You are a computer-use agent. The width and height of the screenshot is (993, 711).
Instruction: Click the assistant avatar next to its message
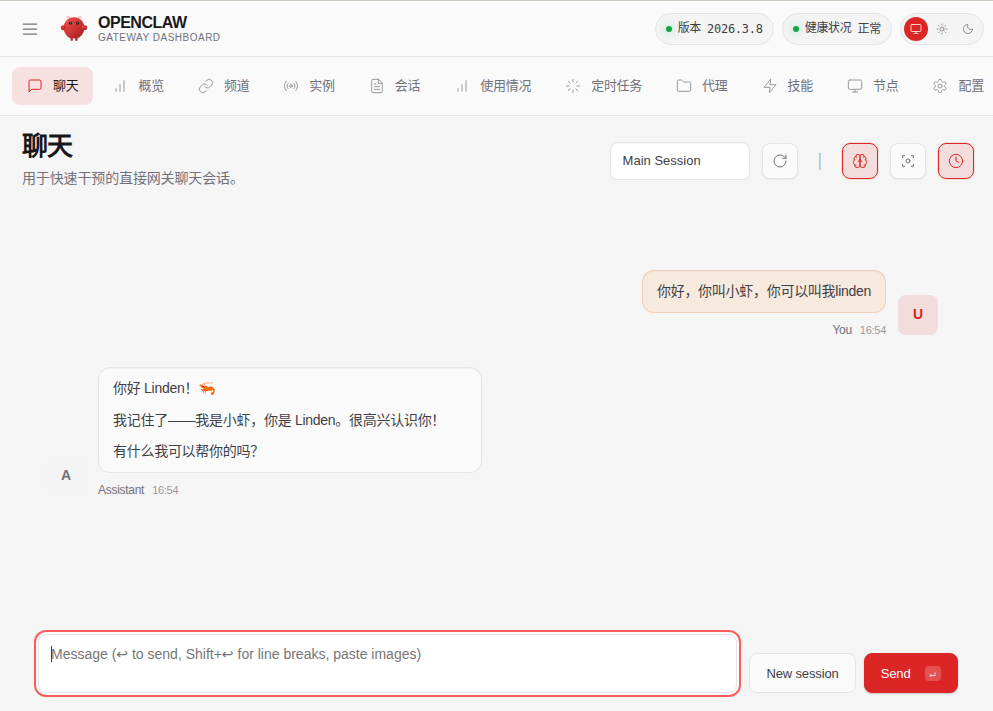(65, 477)
